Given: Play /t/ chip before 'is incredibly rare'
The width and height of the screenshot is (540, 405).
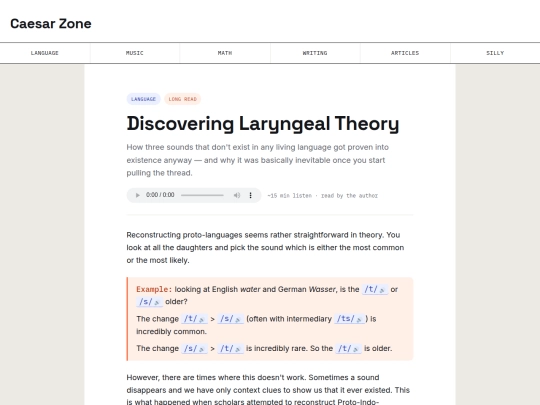Looking at the screenshot, I should [x=231, y=349].
